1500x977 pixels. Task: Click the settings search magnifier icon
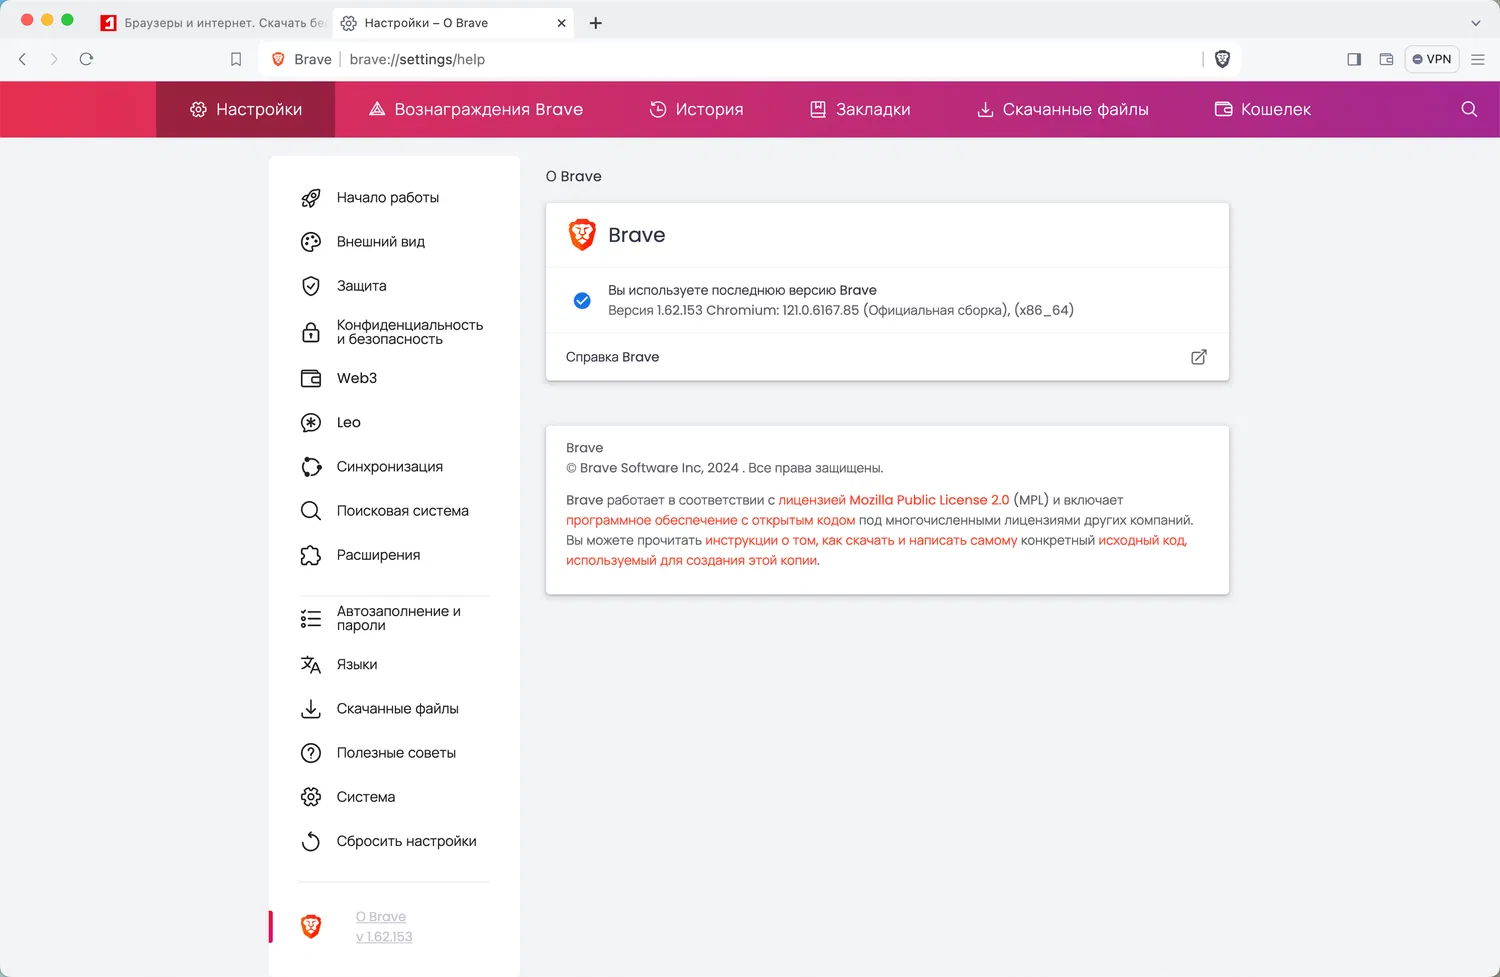tap(1469, 109)
